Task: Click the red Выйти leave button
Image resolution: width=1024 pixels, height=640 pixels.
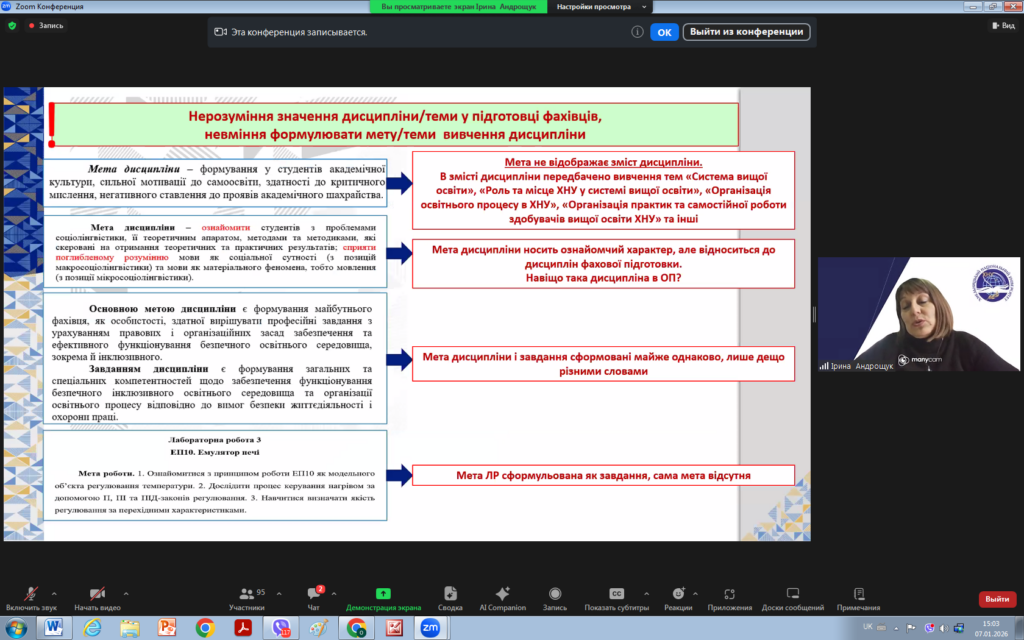Action: tap(996, 599)
